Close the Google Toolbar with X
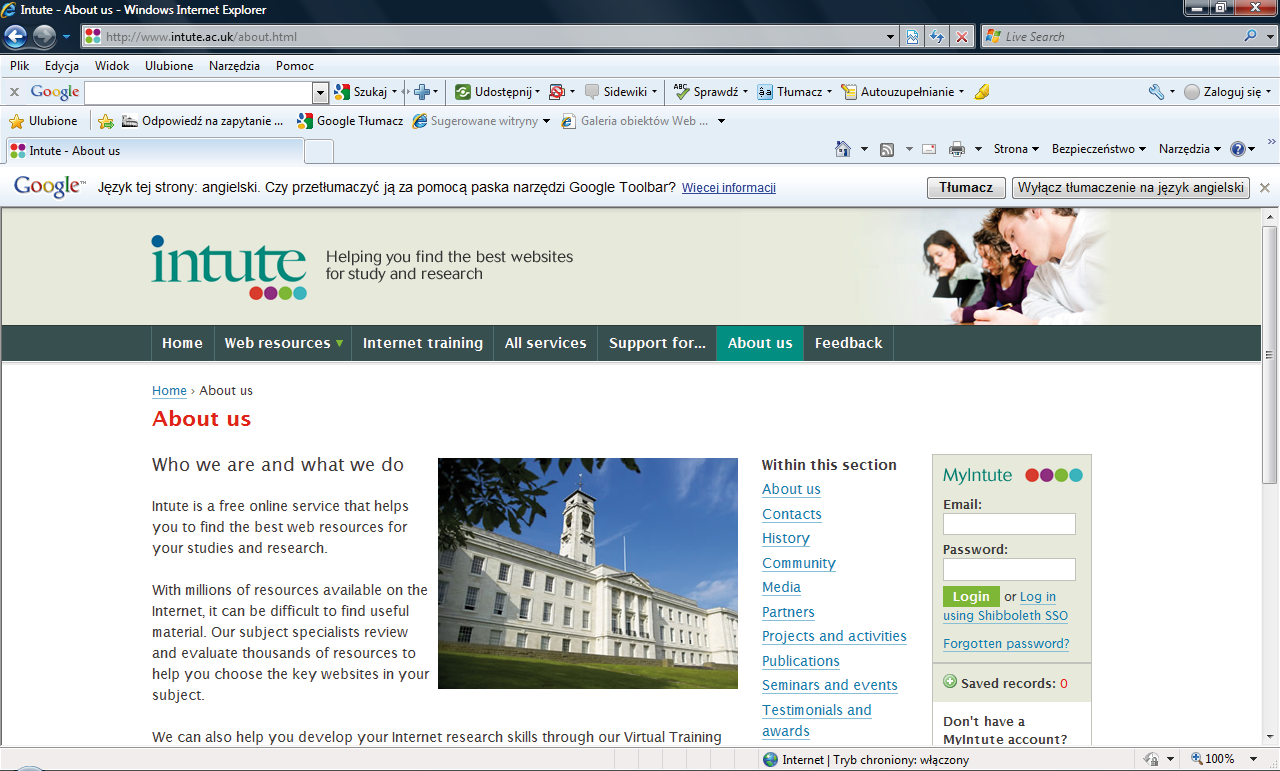Screen dimensions: 1280x771 click(x=14, y=92)
